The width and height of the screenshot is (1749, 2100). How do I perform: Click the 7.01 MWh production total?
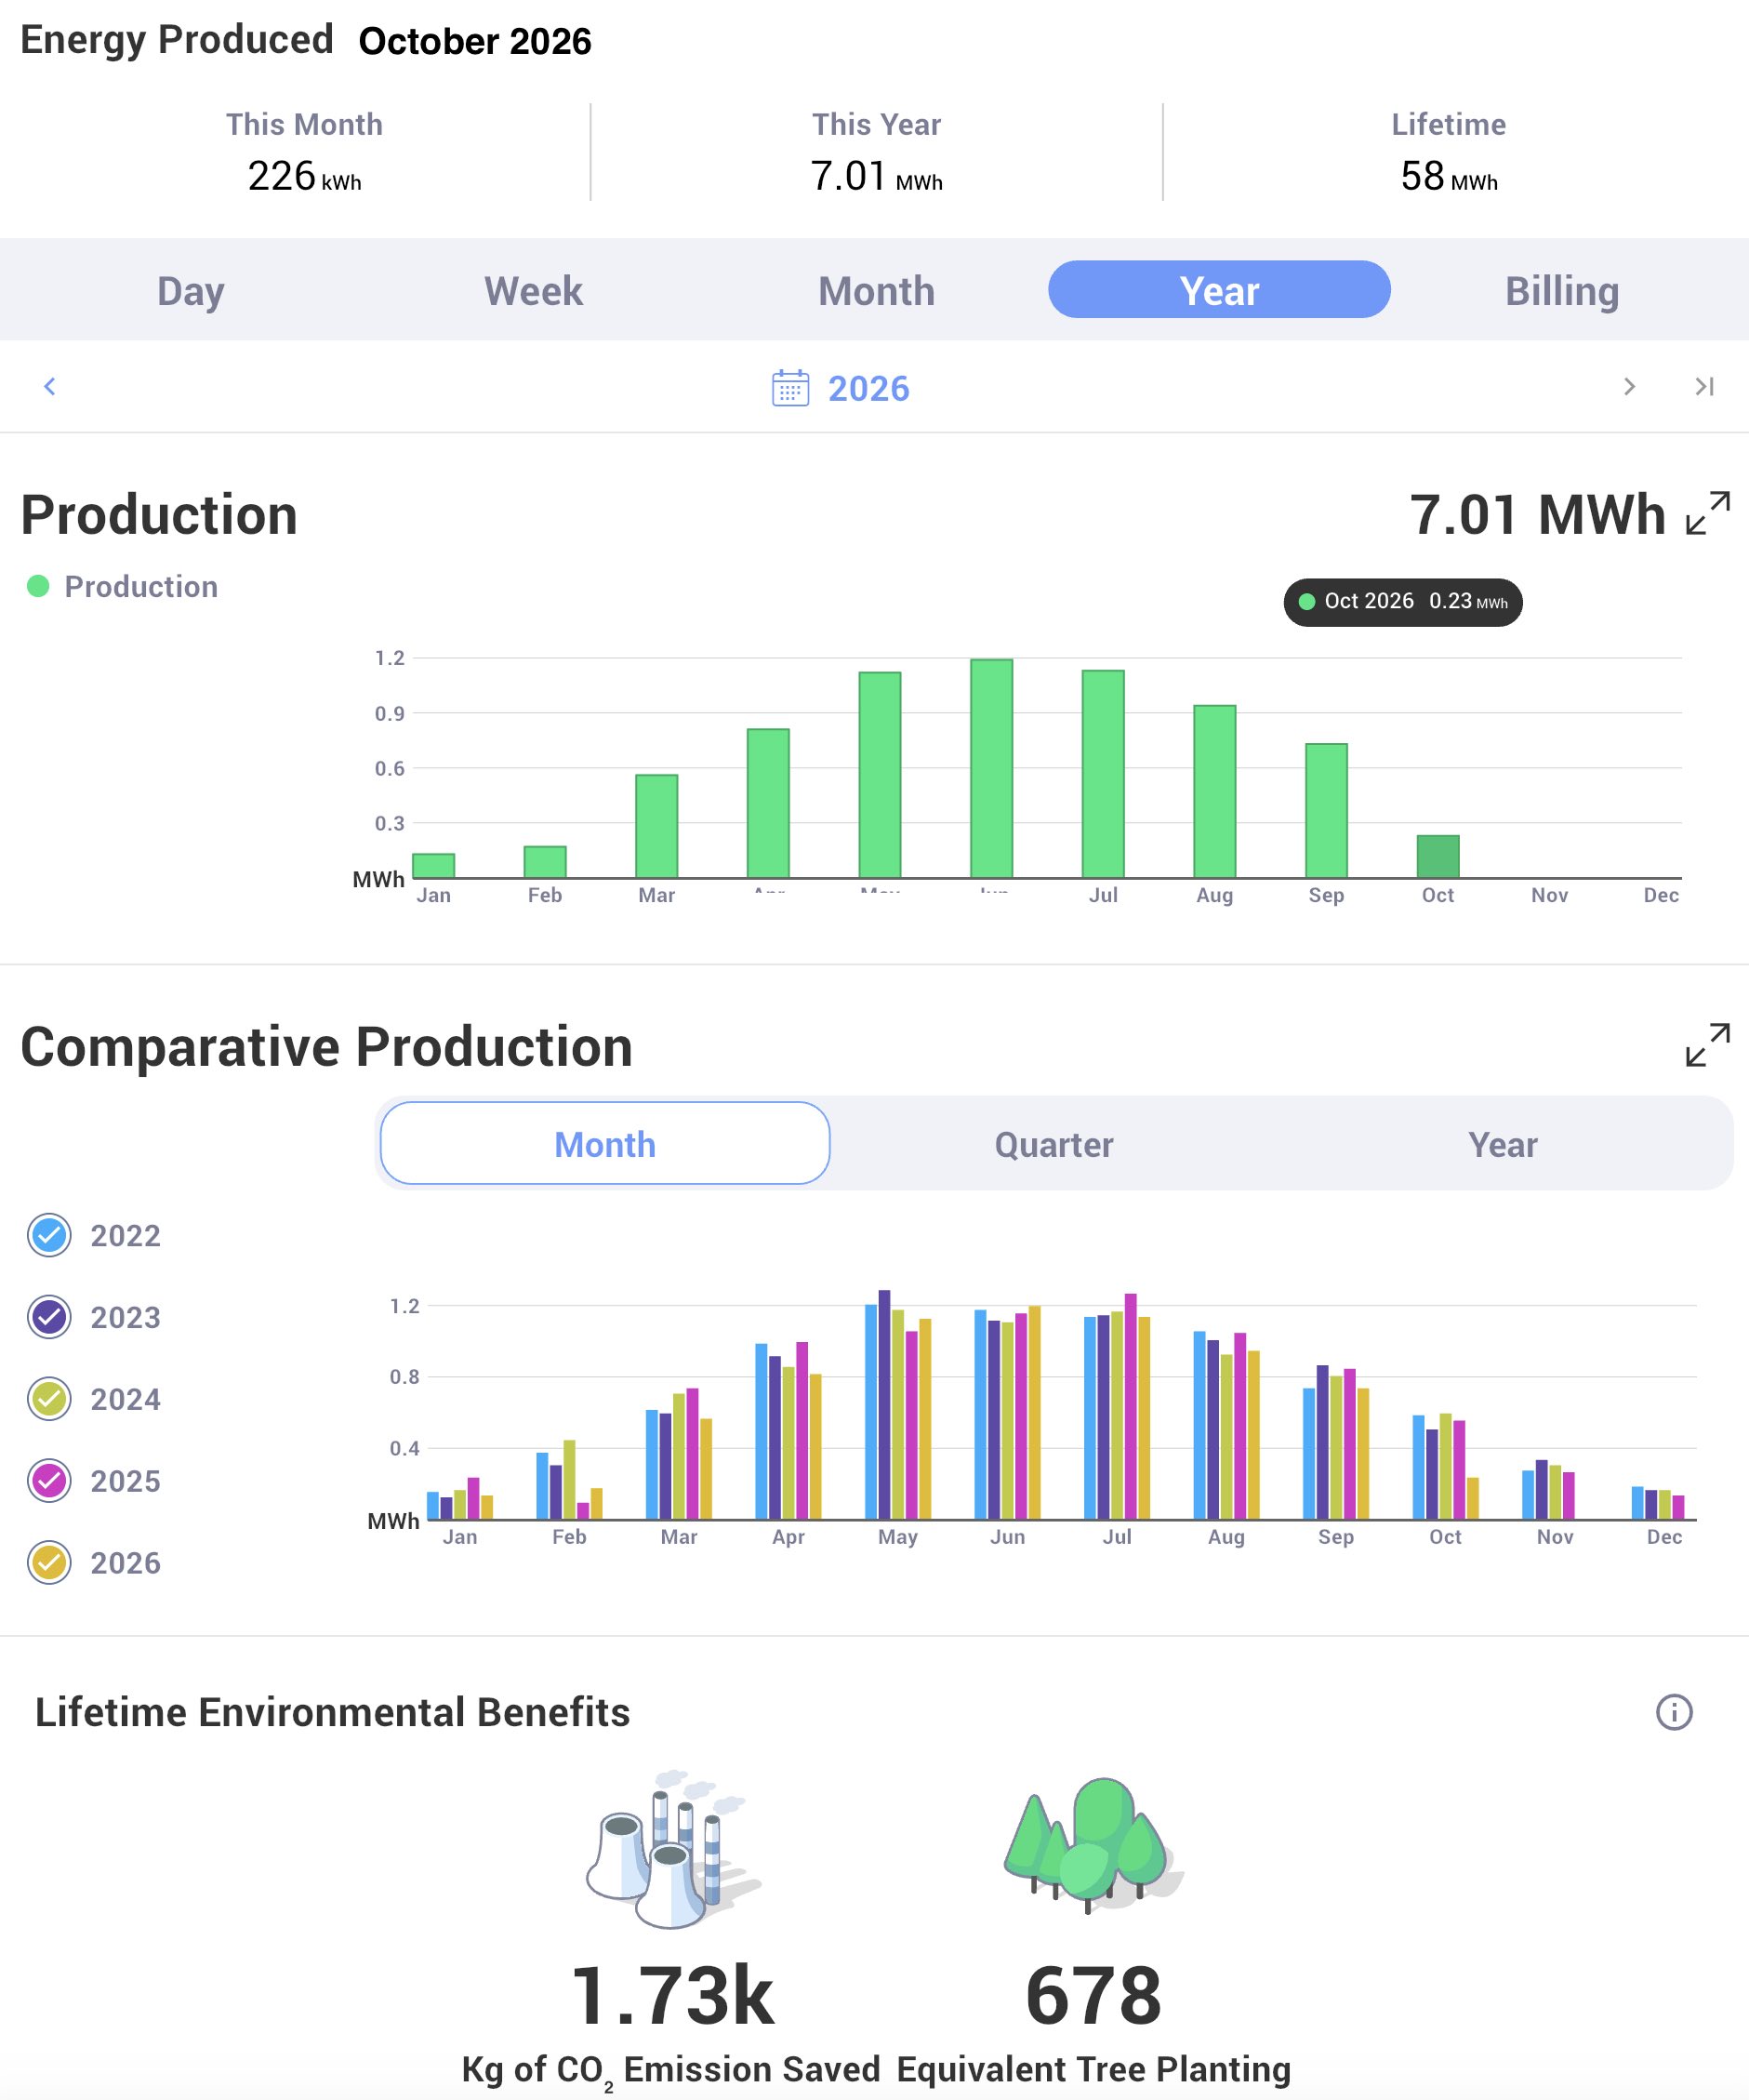(1537, 515)
